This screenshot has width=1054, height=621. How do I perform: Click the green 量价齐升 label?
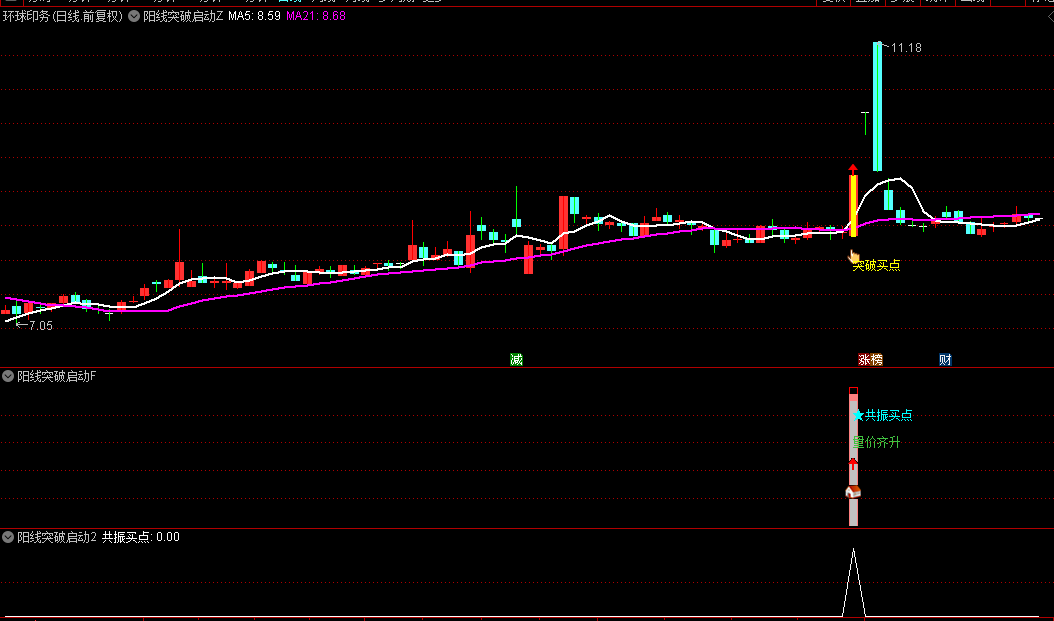coord(877,442)
